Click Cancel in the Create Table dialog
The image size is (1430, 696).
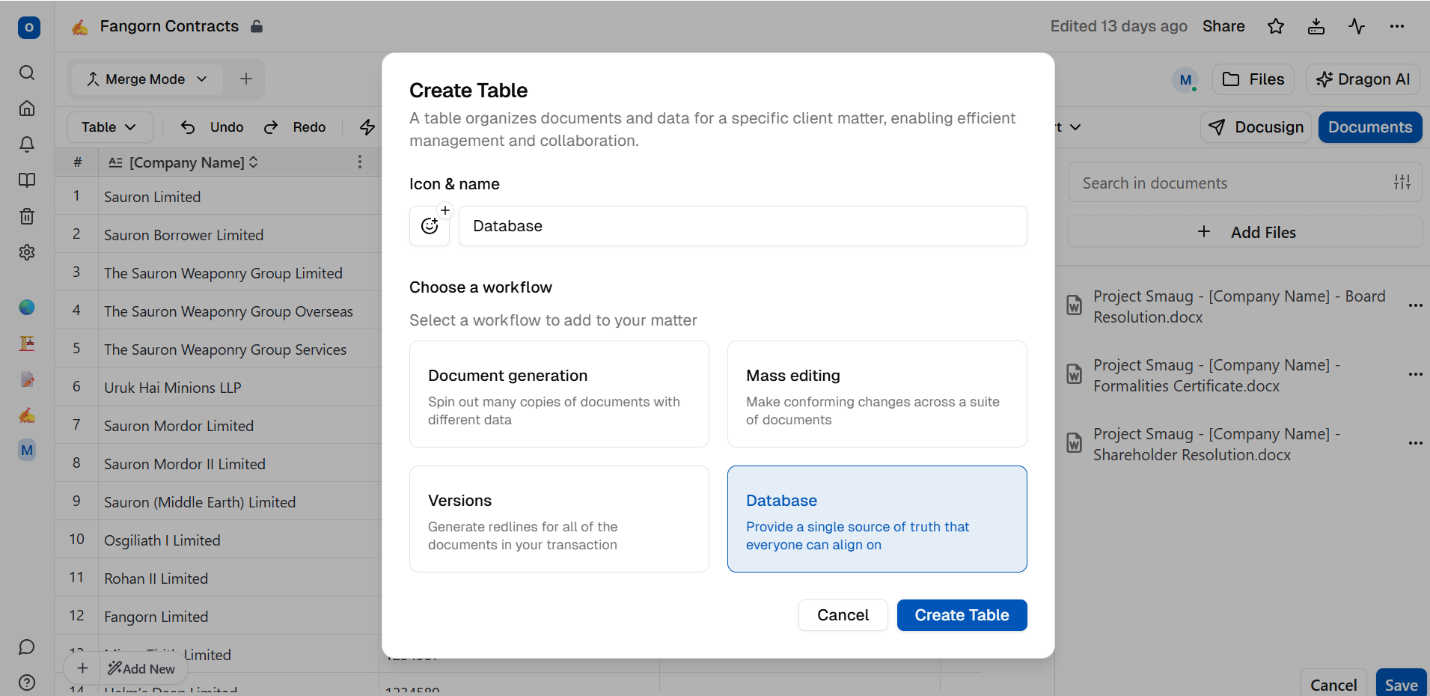point(843,615)
